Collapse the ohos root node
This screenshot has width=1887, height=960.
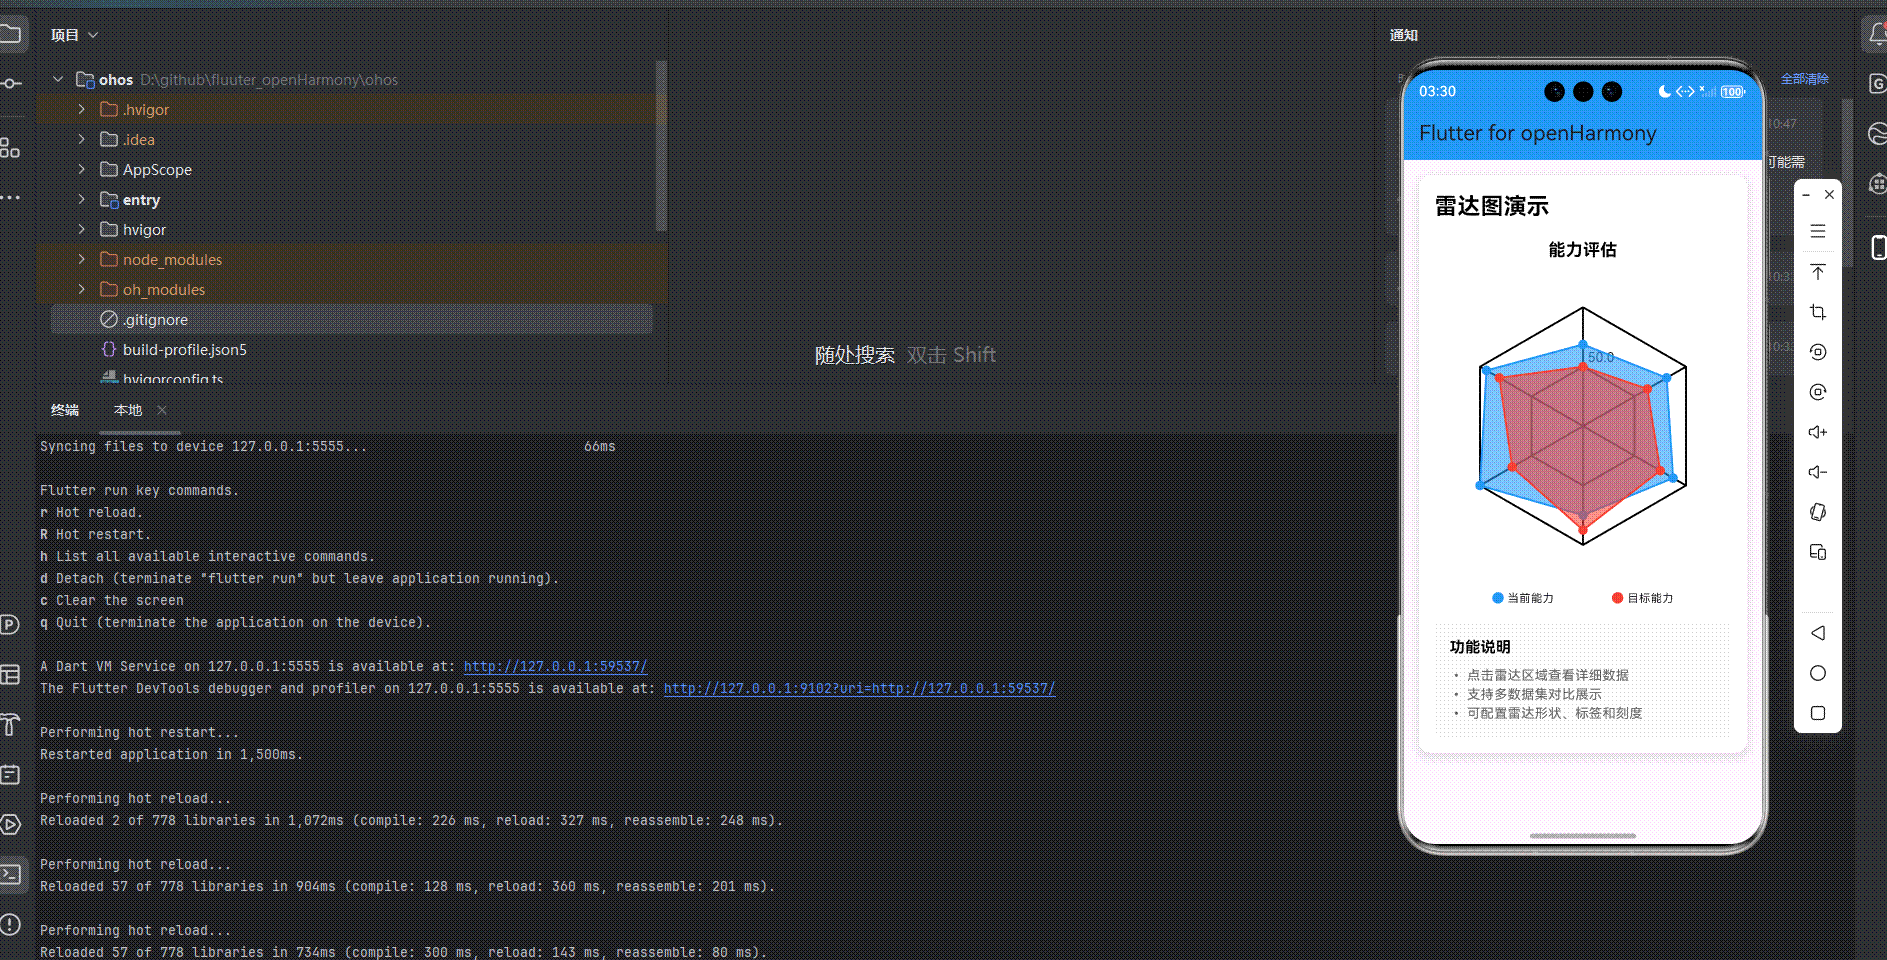click(x=58, y=79)
